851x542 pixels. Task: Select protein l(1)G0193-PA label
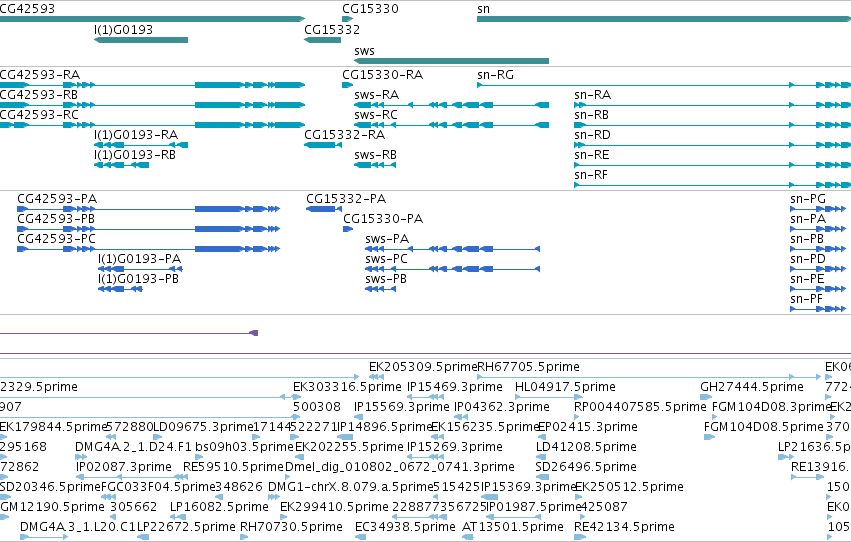(x=139, y=259)
